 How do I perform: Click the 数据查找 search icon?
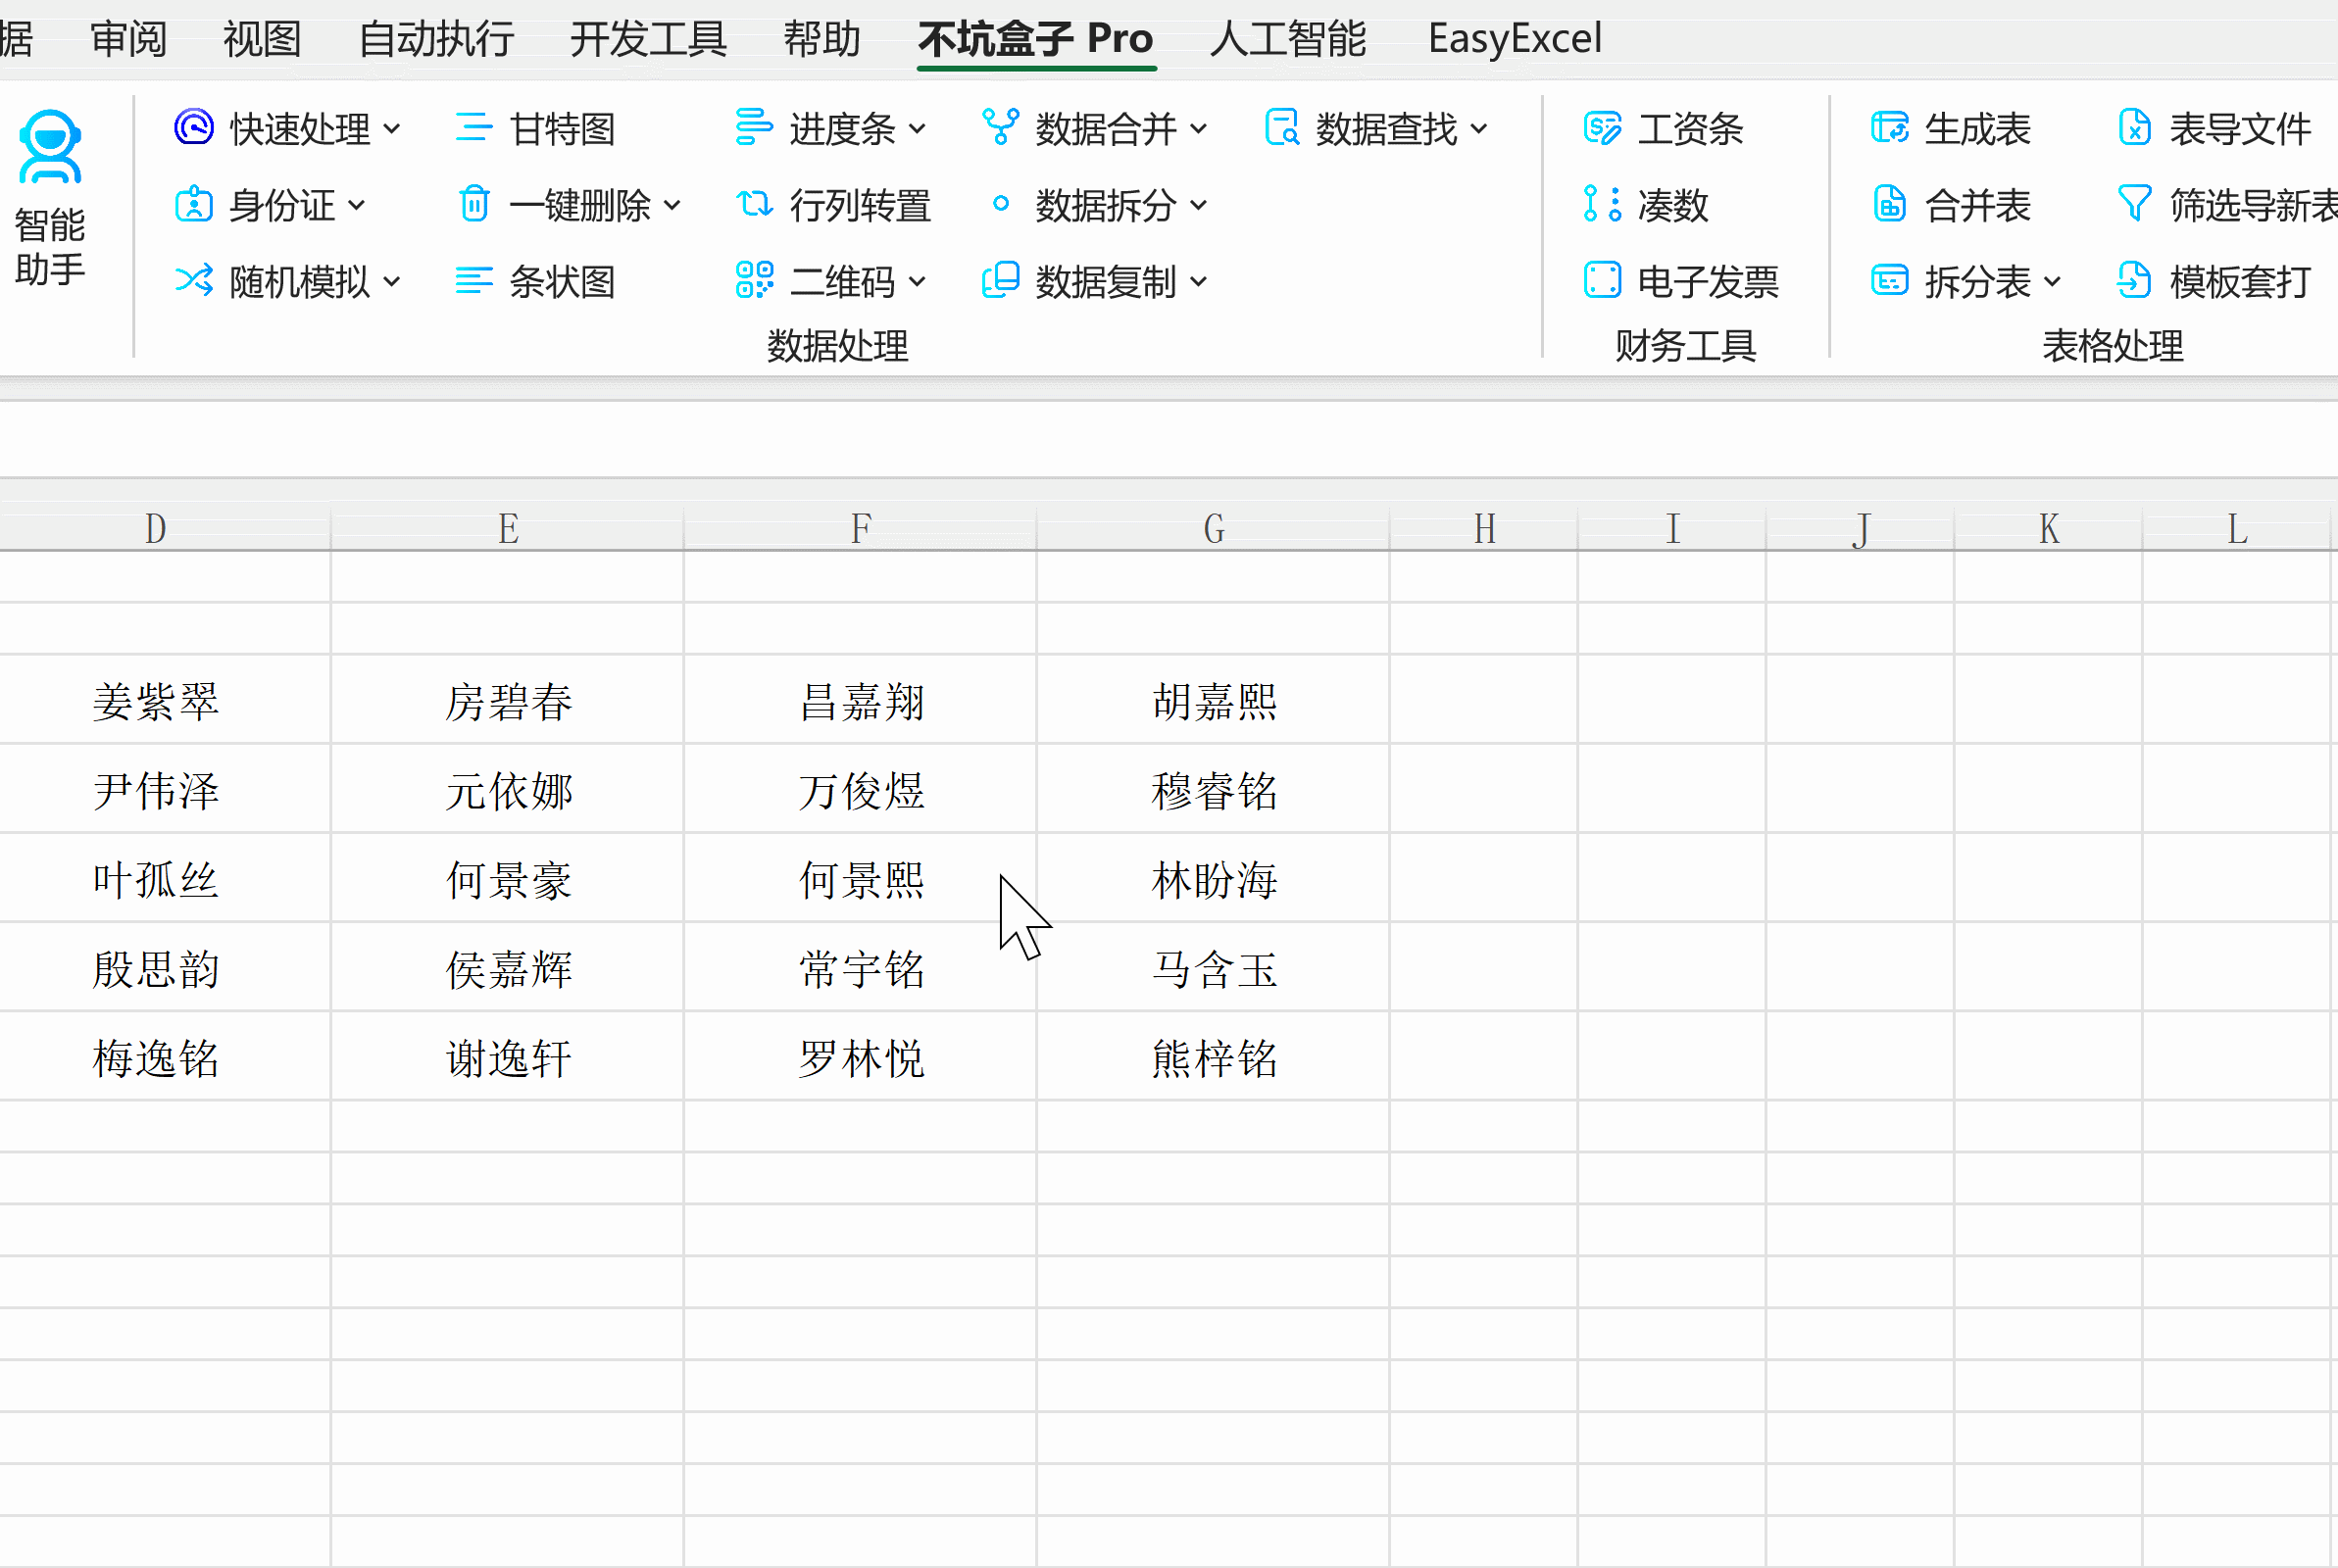[1282, 128]
